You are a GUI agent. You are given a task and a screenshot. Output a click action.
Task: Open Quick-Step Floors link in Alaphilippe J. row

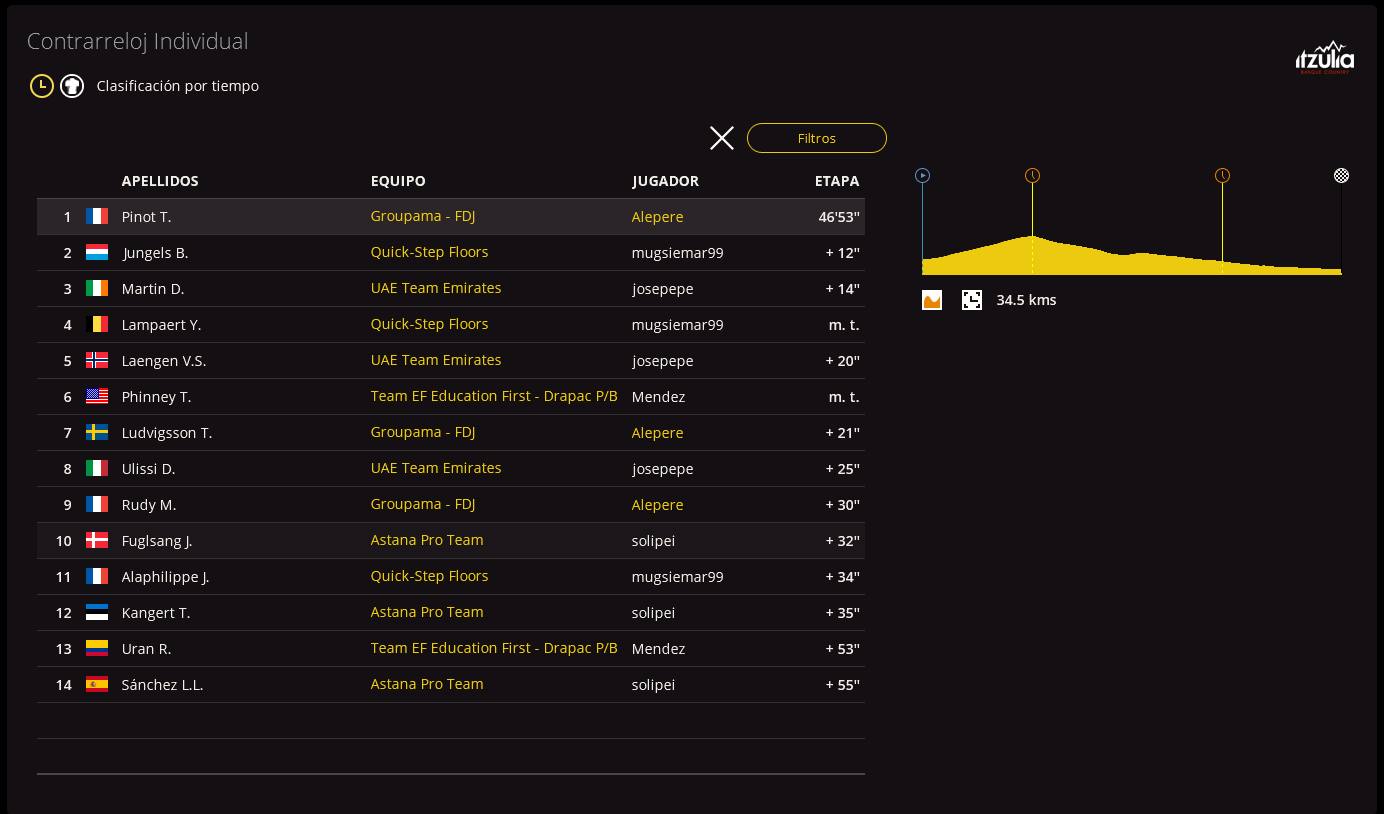(x=430, y=576)
